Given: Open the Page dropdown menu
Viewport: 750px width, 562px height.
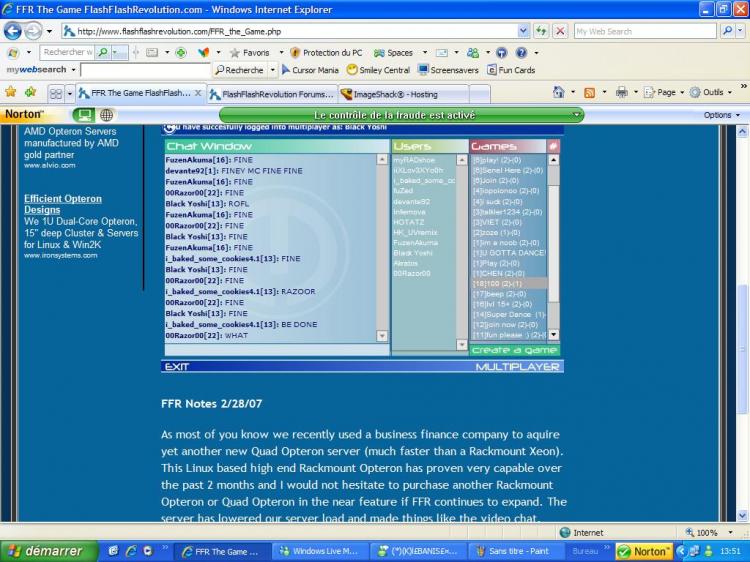Looking at the screenshot, I should pos(664,93).
